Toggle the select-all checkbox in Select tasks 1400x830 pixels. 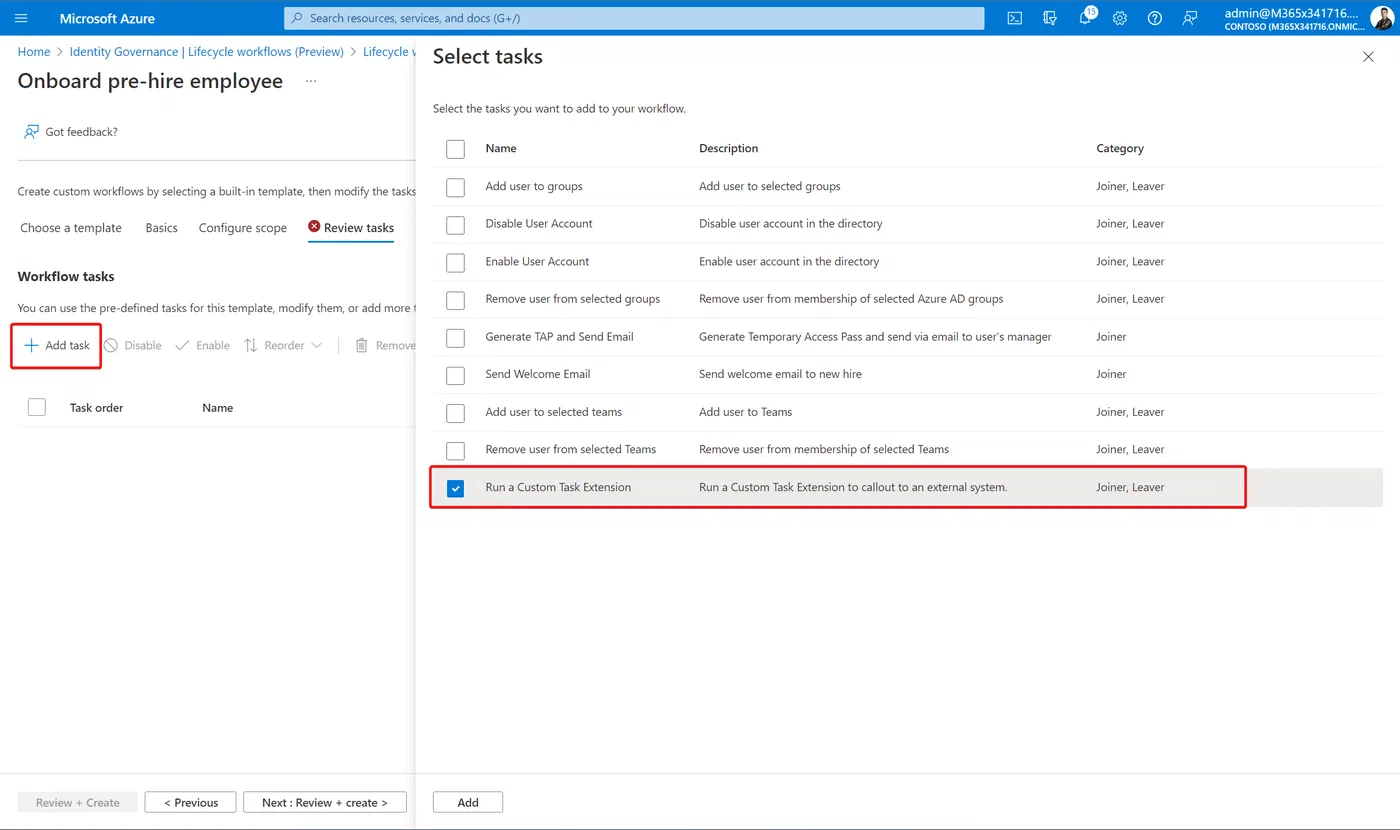[x=455, y=149]
